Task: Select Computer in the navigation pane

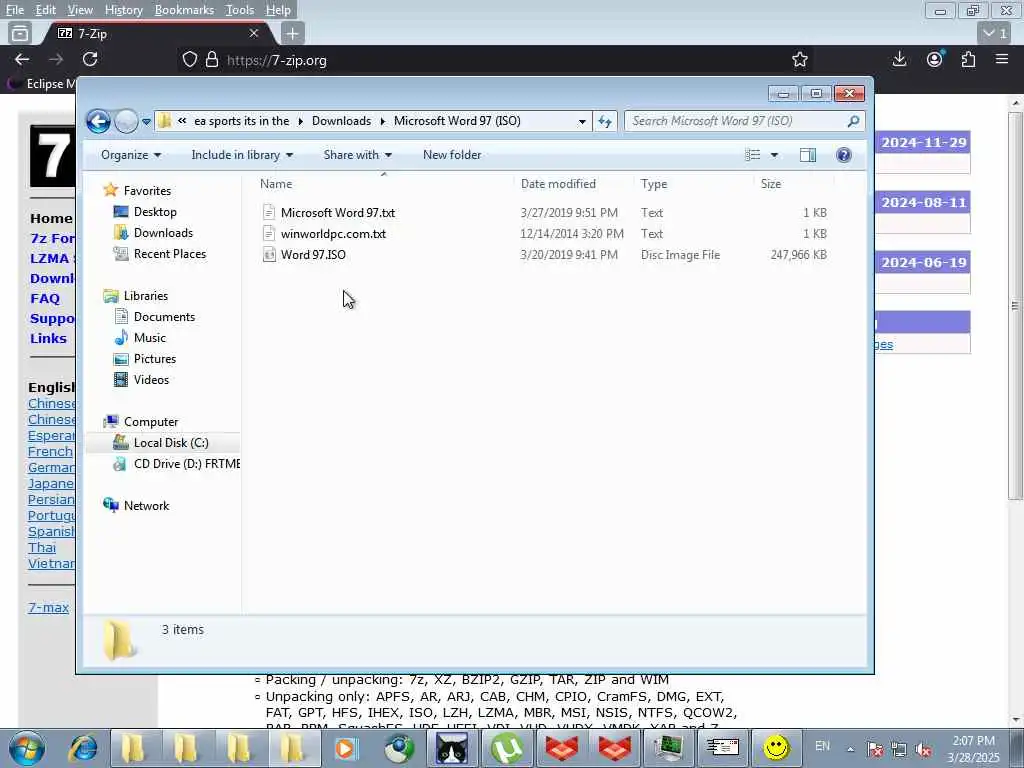Action: coord(141,422)
